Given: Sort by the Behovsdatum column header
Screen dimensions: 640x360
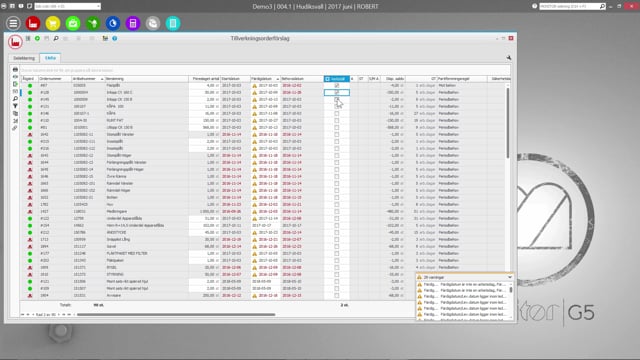Looking at the screenshot, I should 302,79.
